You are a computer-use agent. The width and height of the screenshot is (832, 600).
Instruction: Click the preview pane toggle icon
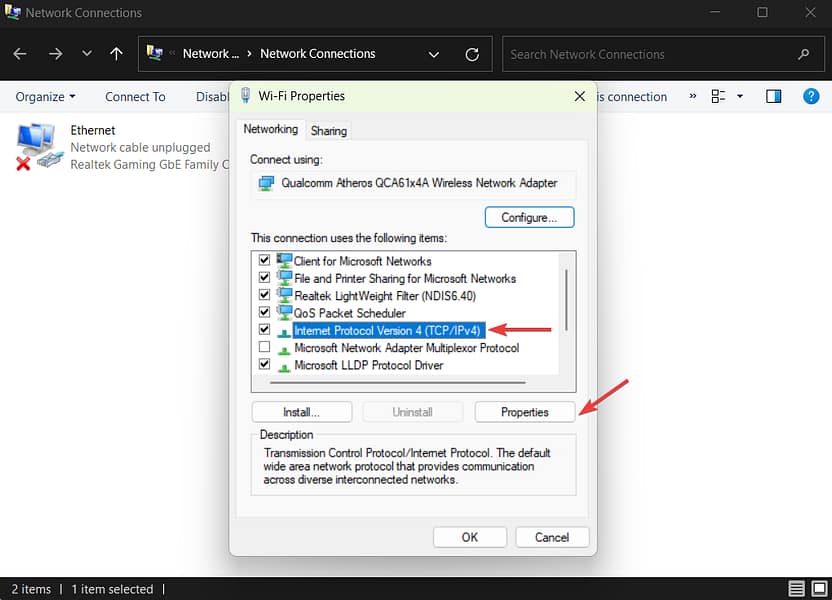(x=773, y=96)
